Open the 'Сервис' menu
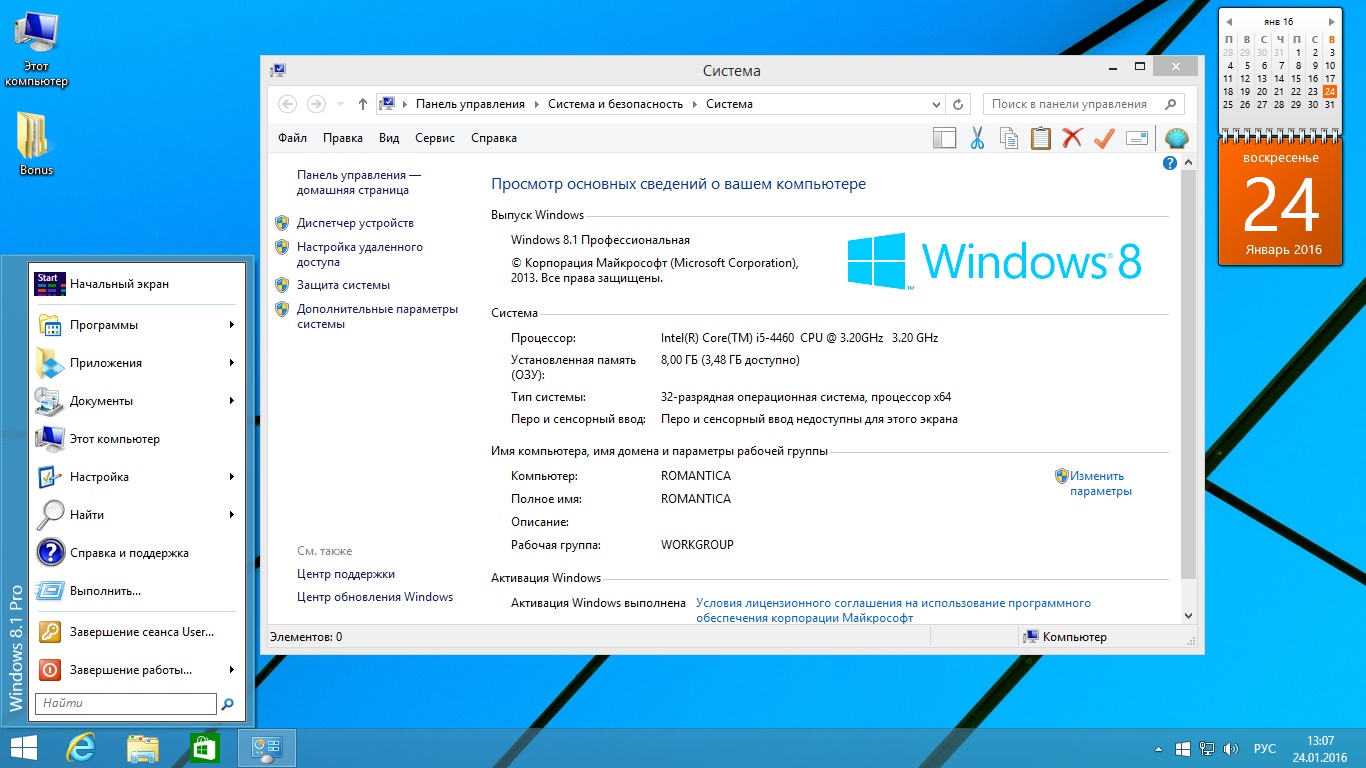 click(435, 138)
